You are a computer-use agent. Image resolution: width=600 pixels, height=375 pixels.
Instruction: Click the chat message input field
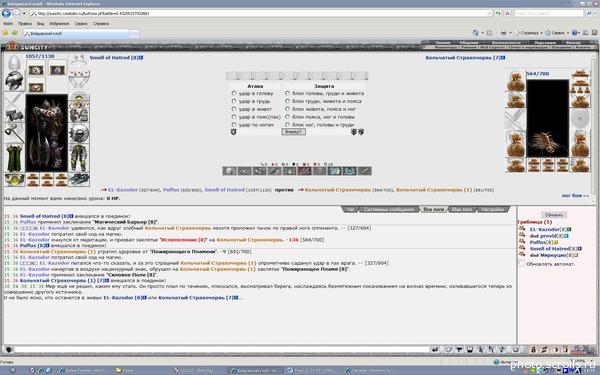point(222,349)
